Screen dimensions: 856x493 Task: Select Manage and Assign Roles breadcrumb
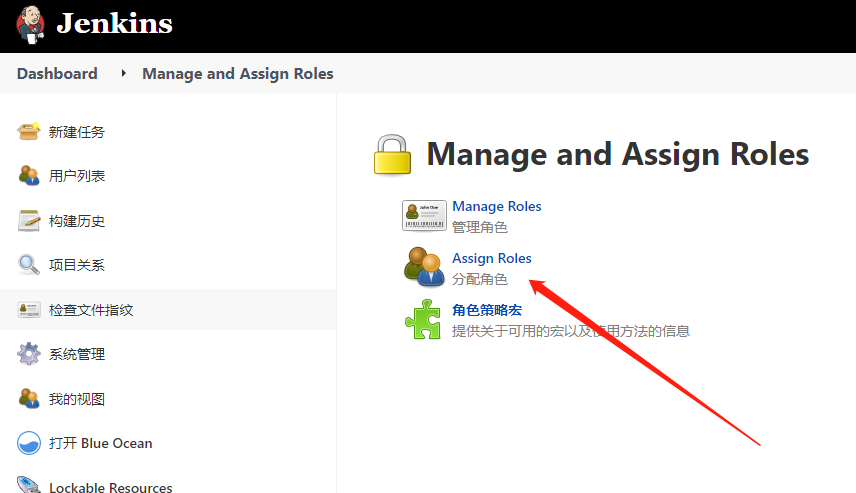(x=238, y=73)
